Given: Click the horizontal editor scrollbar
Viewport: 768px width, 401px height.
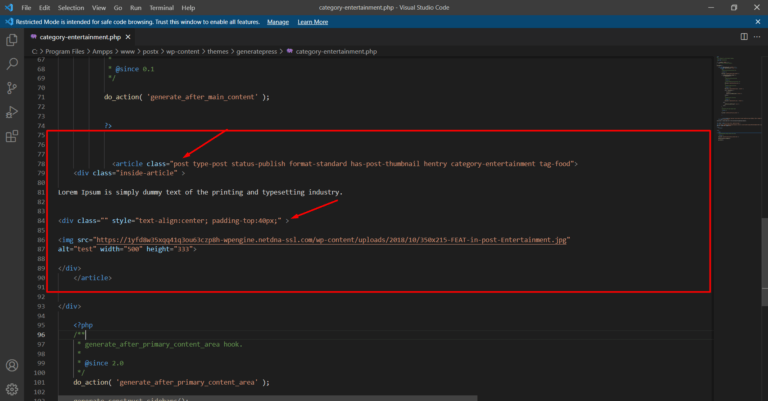Looking at the screenshot, I should click(267, 398).
